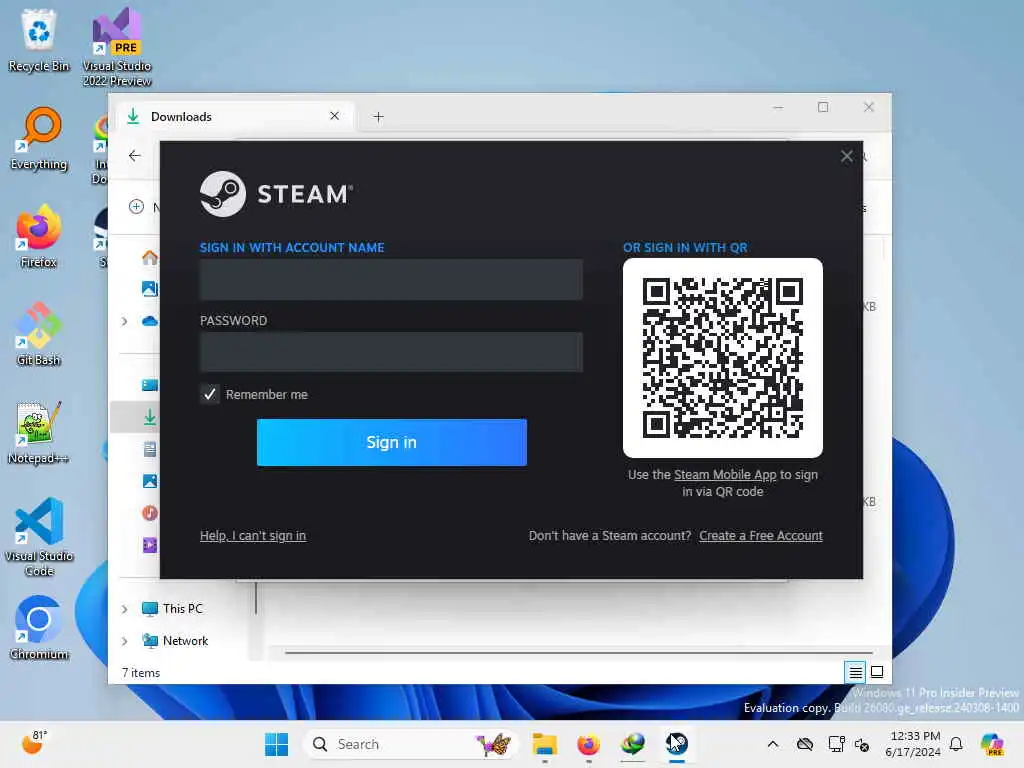Open Everything search shortcut on desktop

[39, 138]
